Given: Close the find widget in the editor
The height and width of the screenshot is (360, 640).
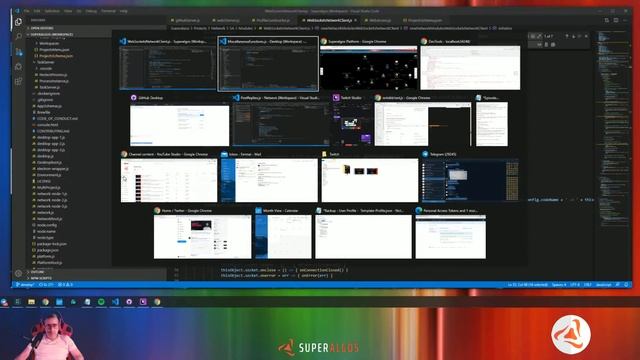Looking at the screenshot, I should [587, 36].
